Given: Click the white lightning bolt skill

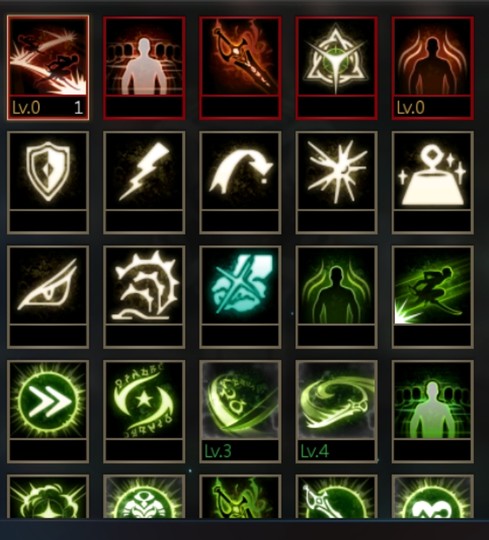Looking at the screenshot, I should 144,183.
